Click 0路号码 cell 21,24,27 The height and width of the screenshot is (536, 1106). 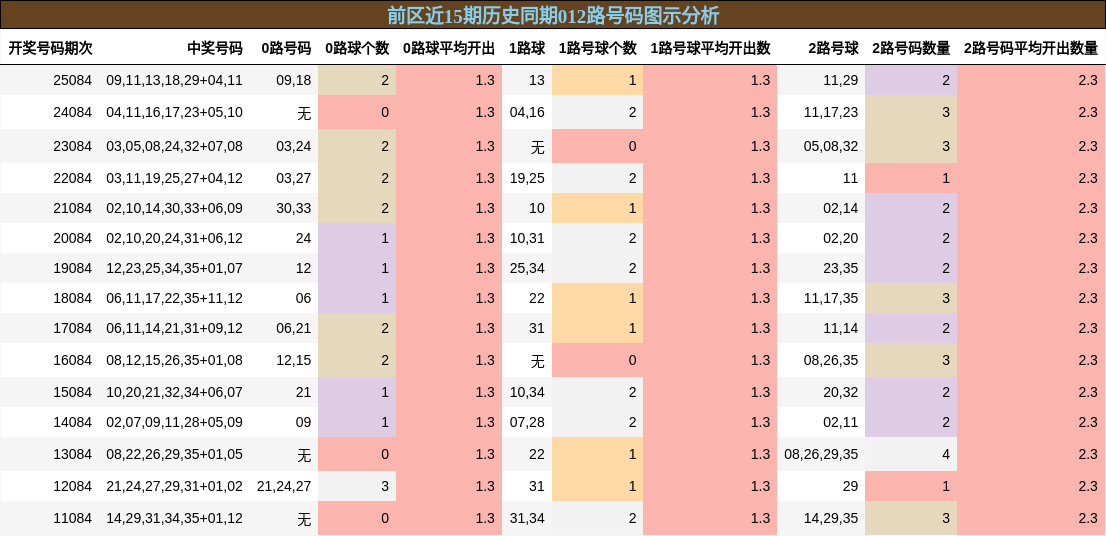(x=284, y=486)
